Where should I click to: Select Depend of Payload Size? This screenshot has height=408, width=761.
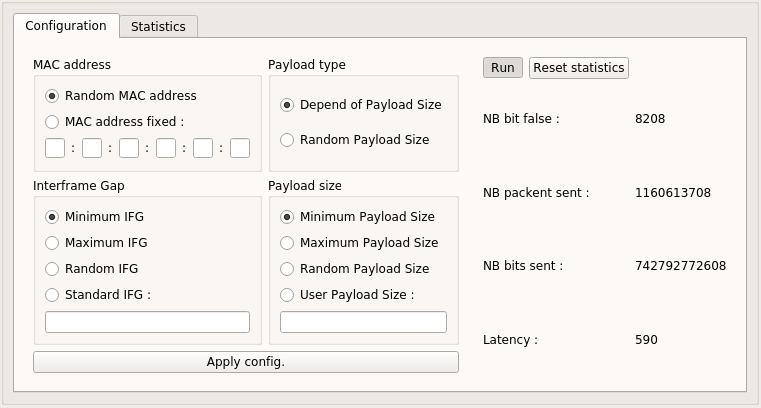[361, 105]
